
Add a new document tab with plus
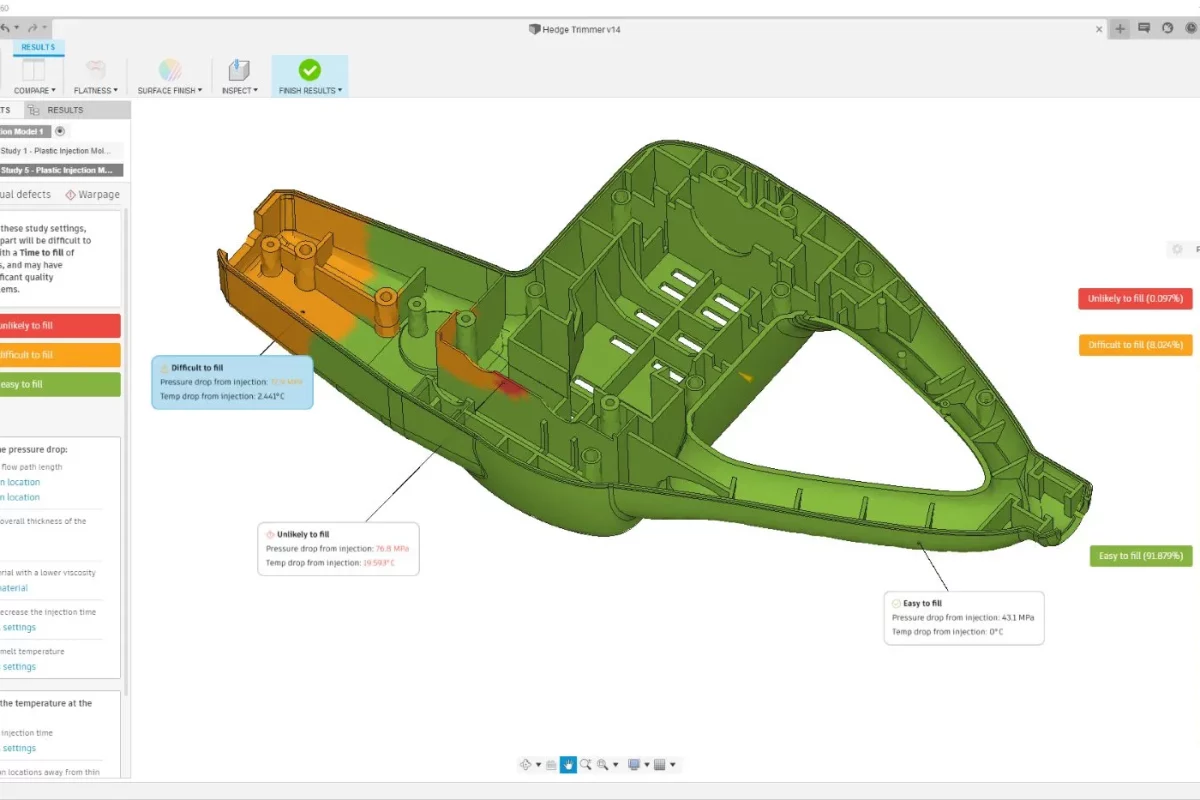(1120, 29)
